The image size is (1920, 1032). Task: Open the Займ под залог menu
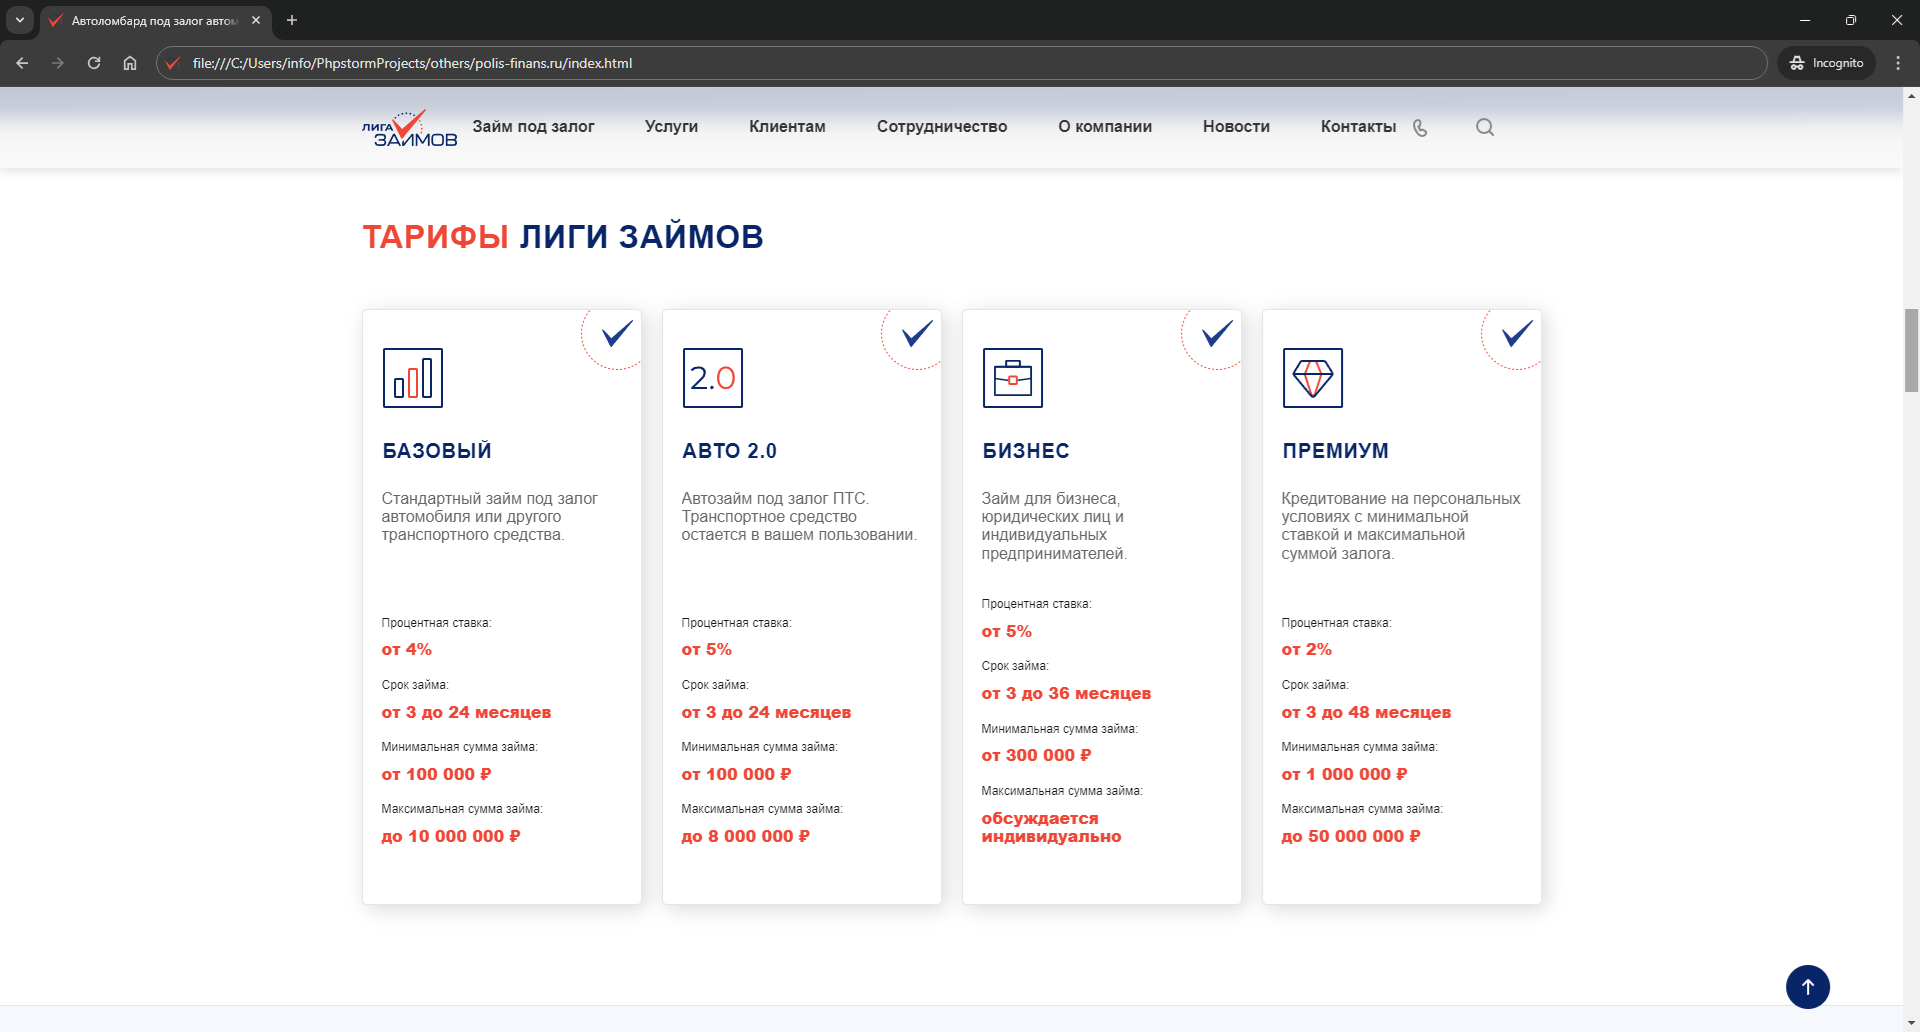coord(533,127)
